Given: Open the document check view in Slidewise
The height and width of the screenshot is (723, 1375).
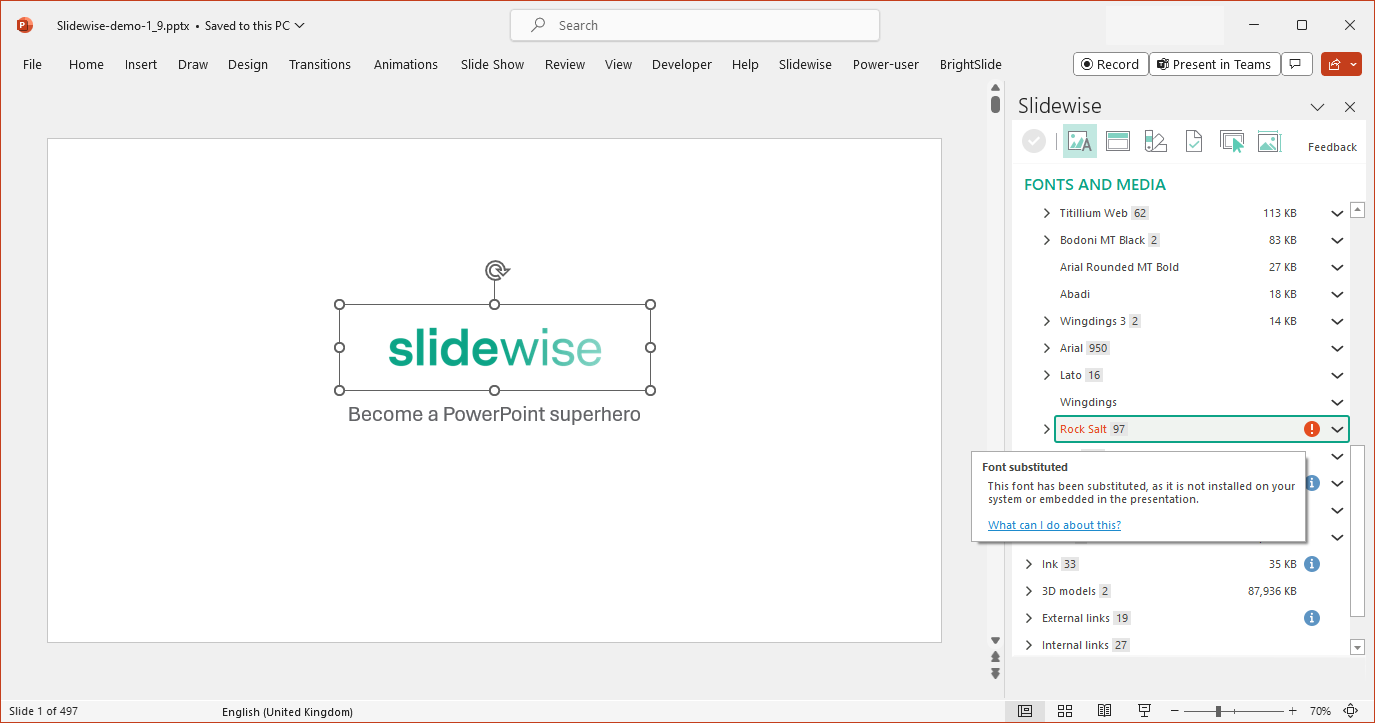Looking at the screenshot, I should (1193, 140).
